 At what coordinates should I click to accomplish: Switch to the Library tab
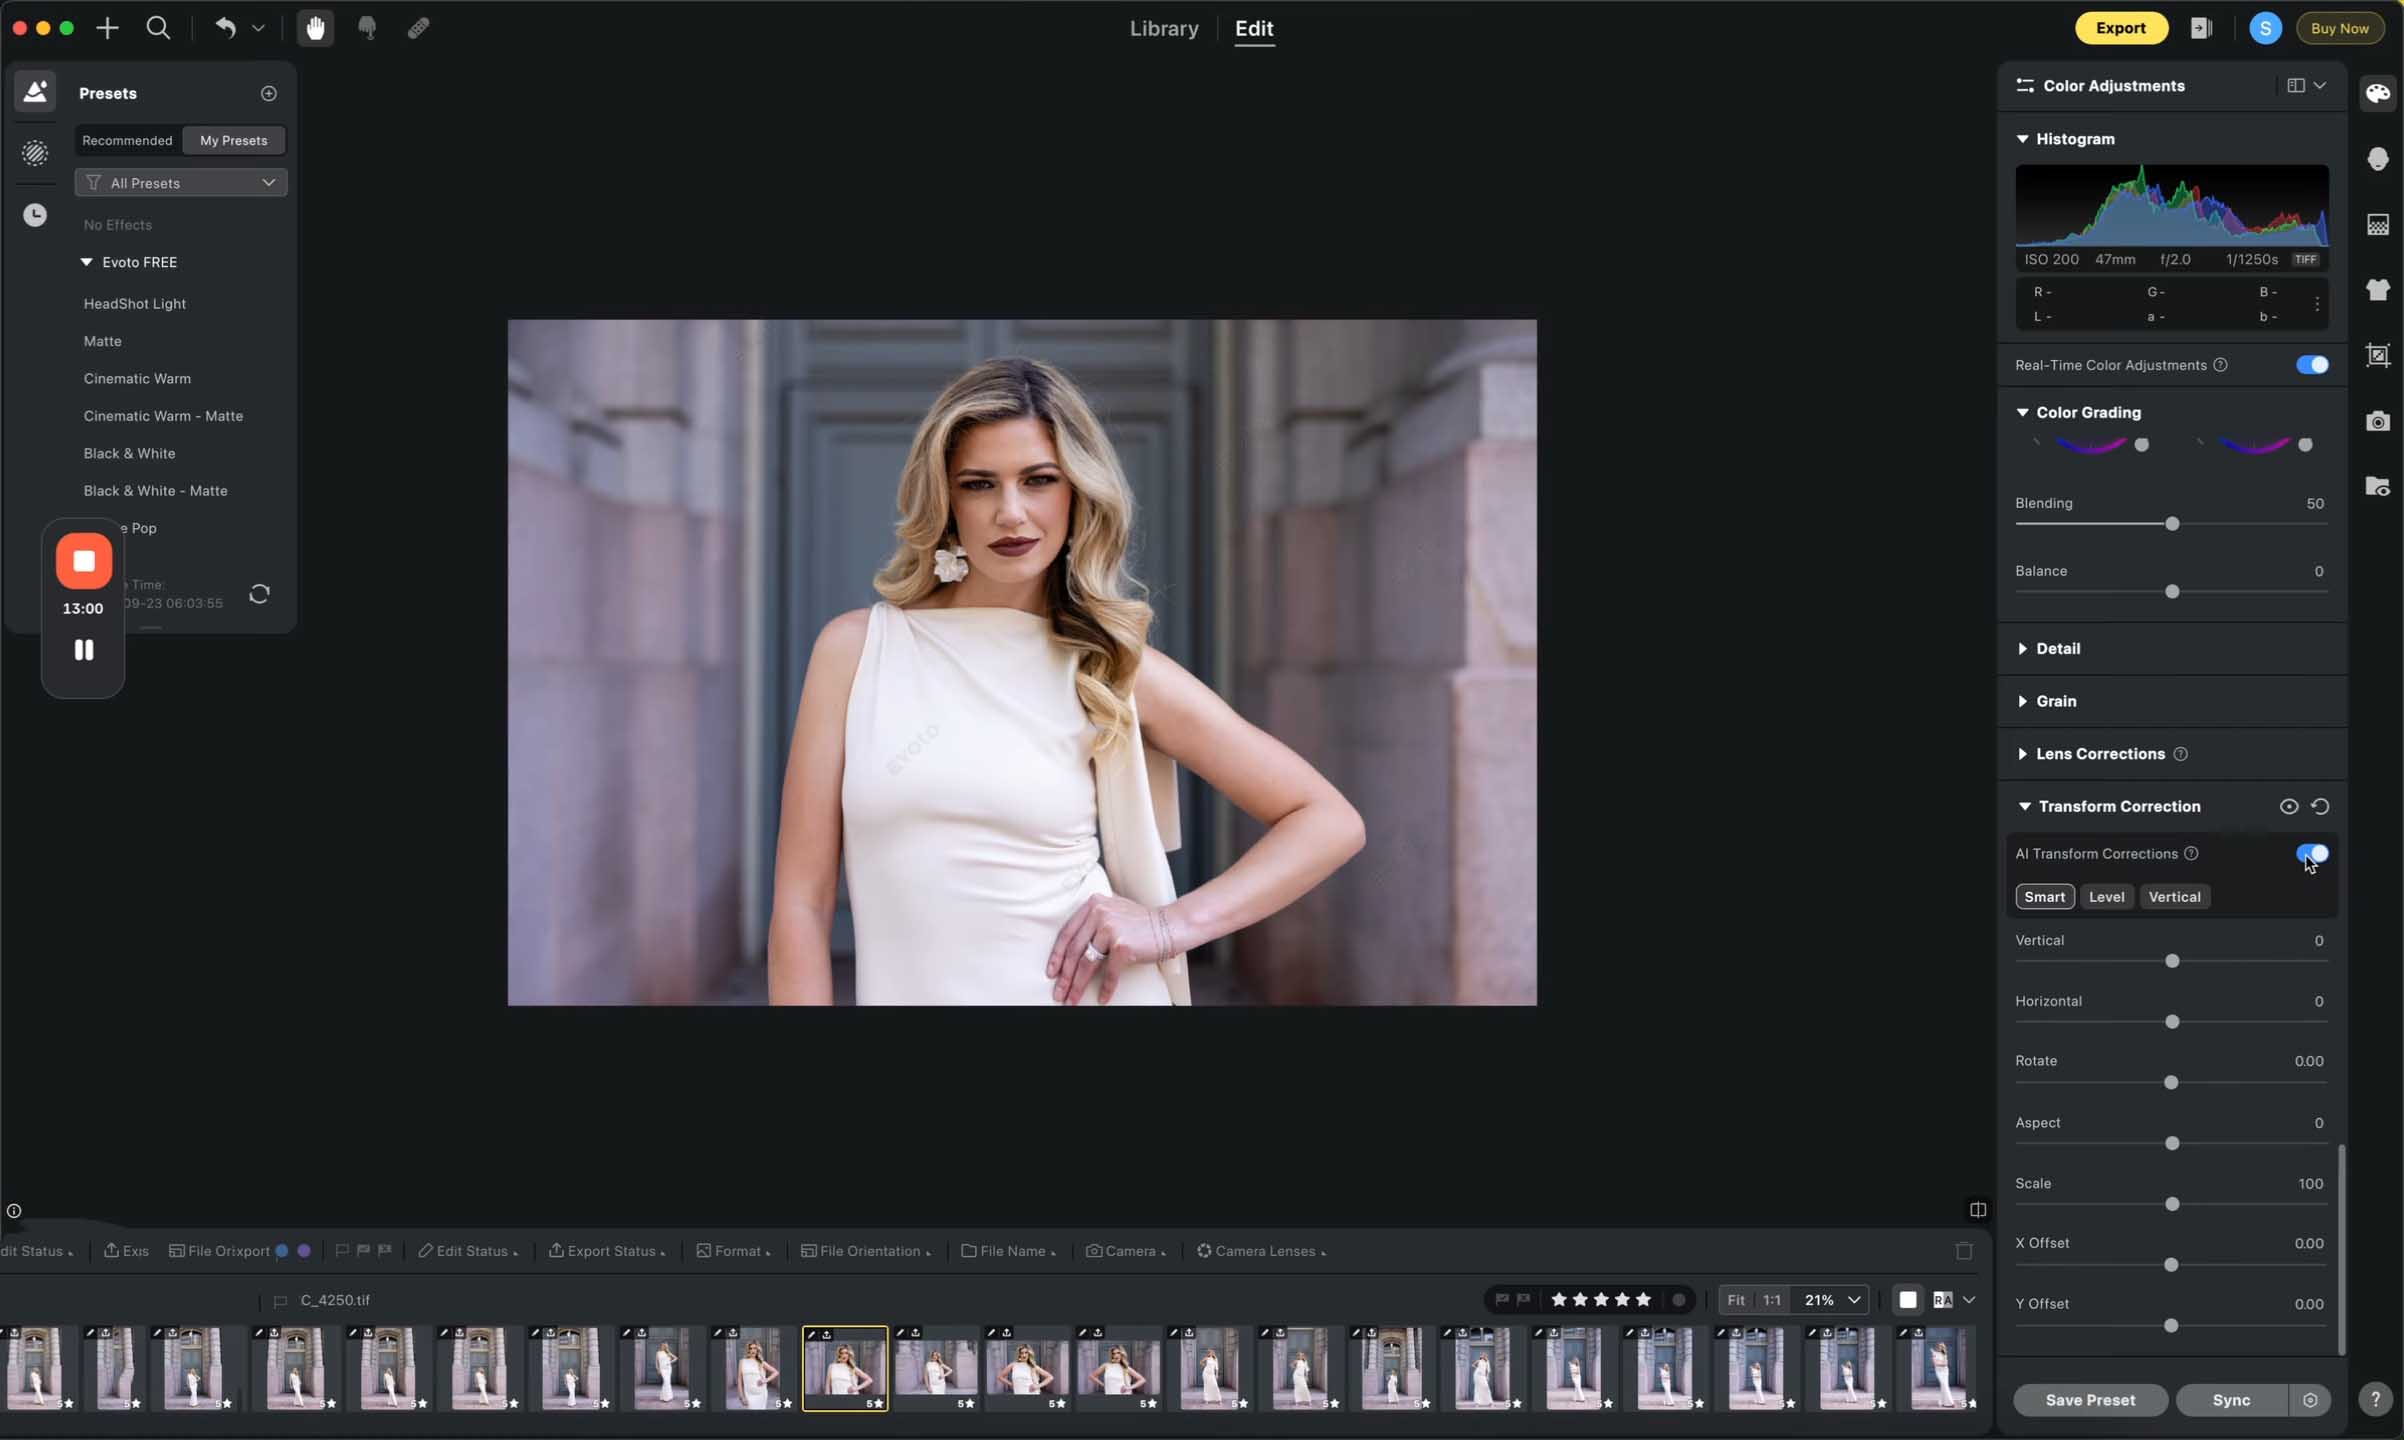[1164, 28]
